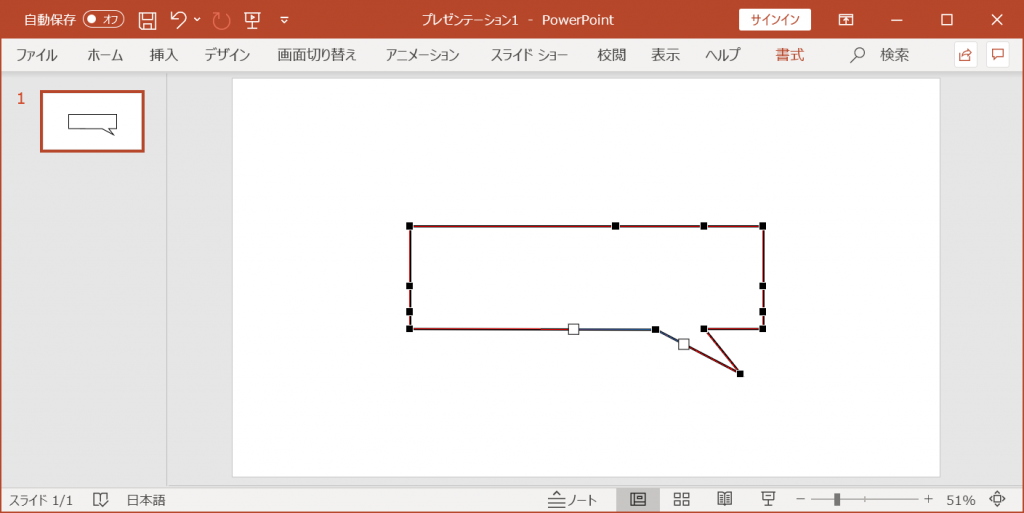Switch to Normal view icon
The image size is (1024, 513).
pos(638,499)
